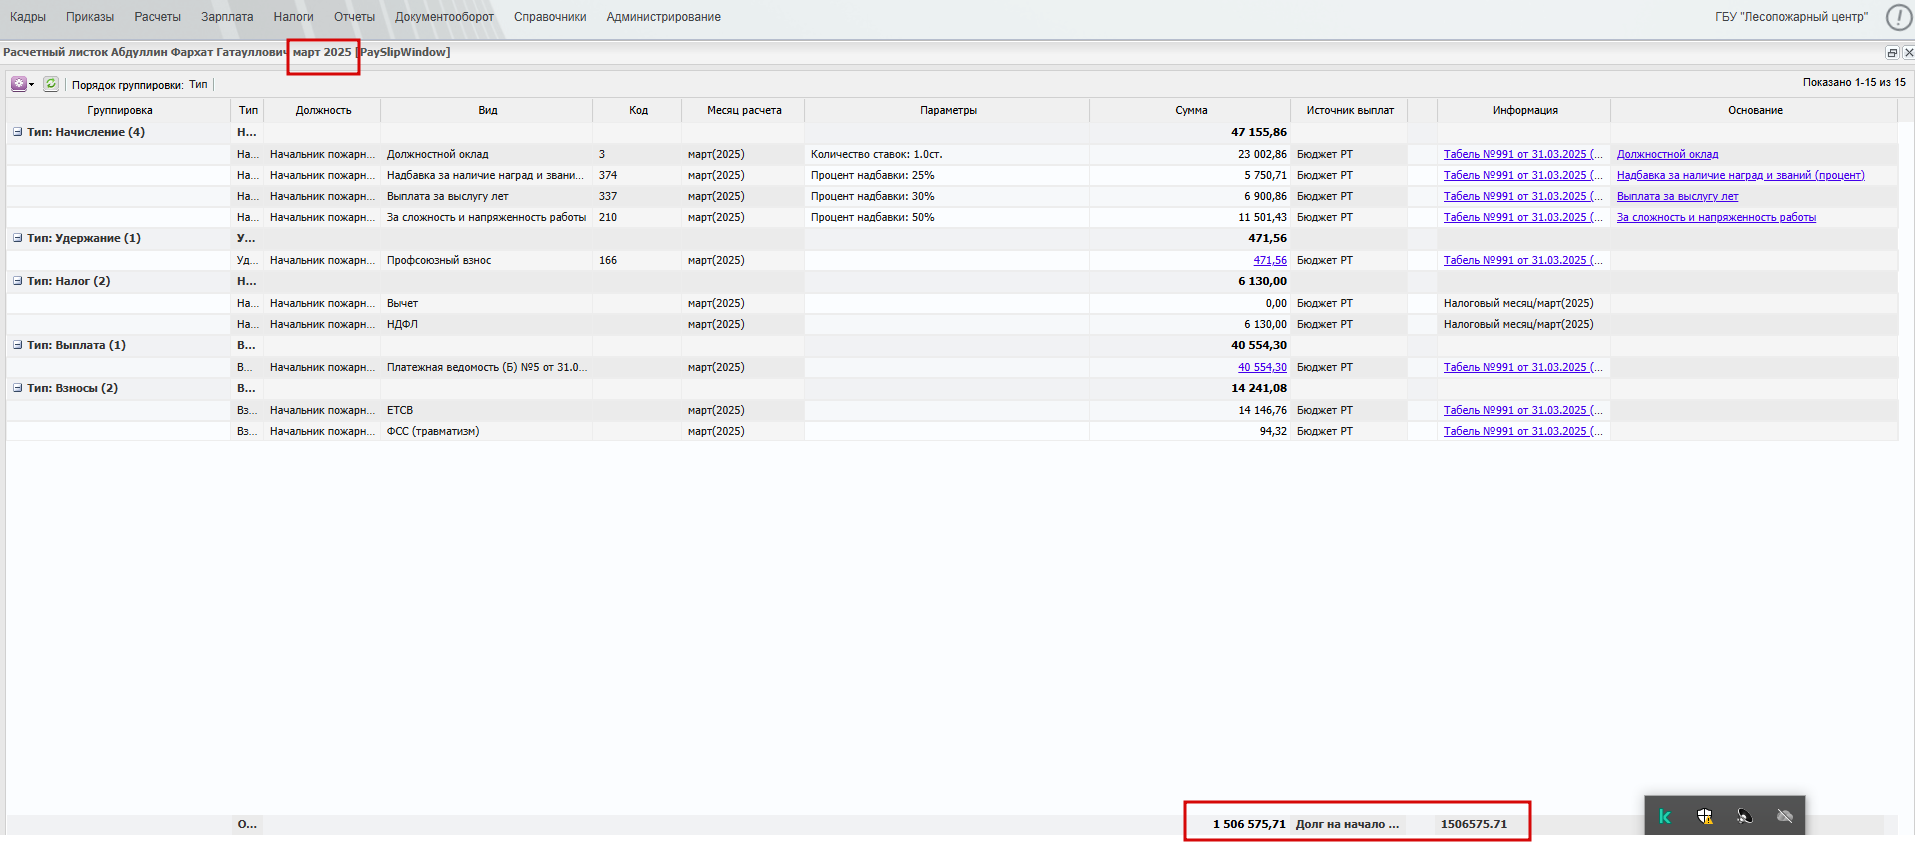Open the 471,56 amount link
This screenshot has height=842, width=1915.
1270,260
